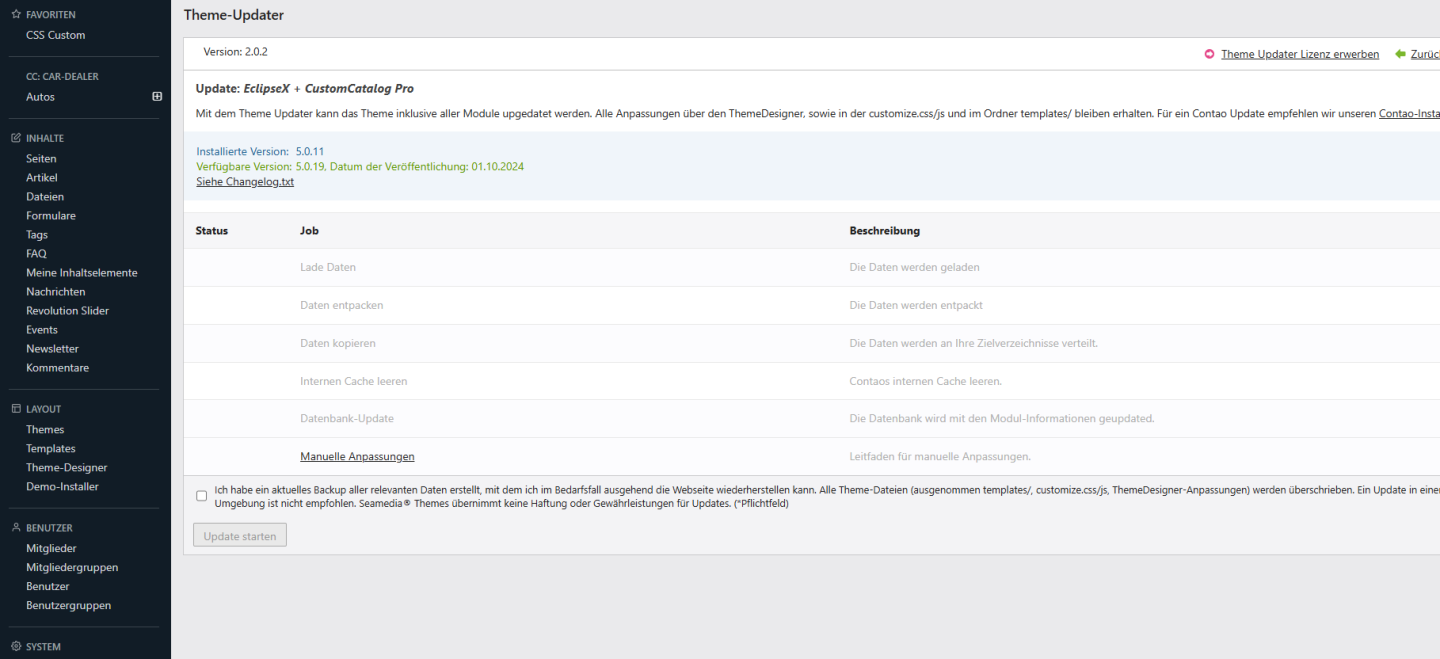The width and height of the screenshot is (1440, 659).
Task: Go to Seiten in the sidebar
Action: click(x=41, y=159)
